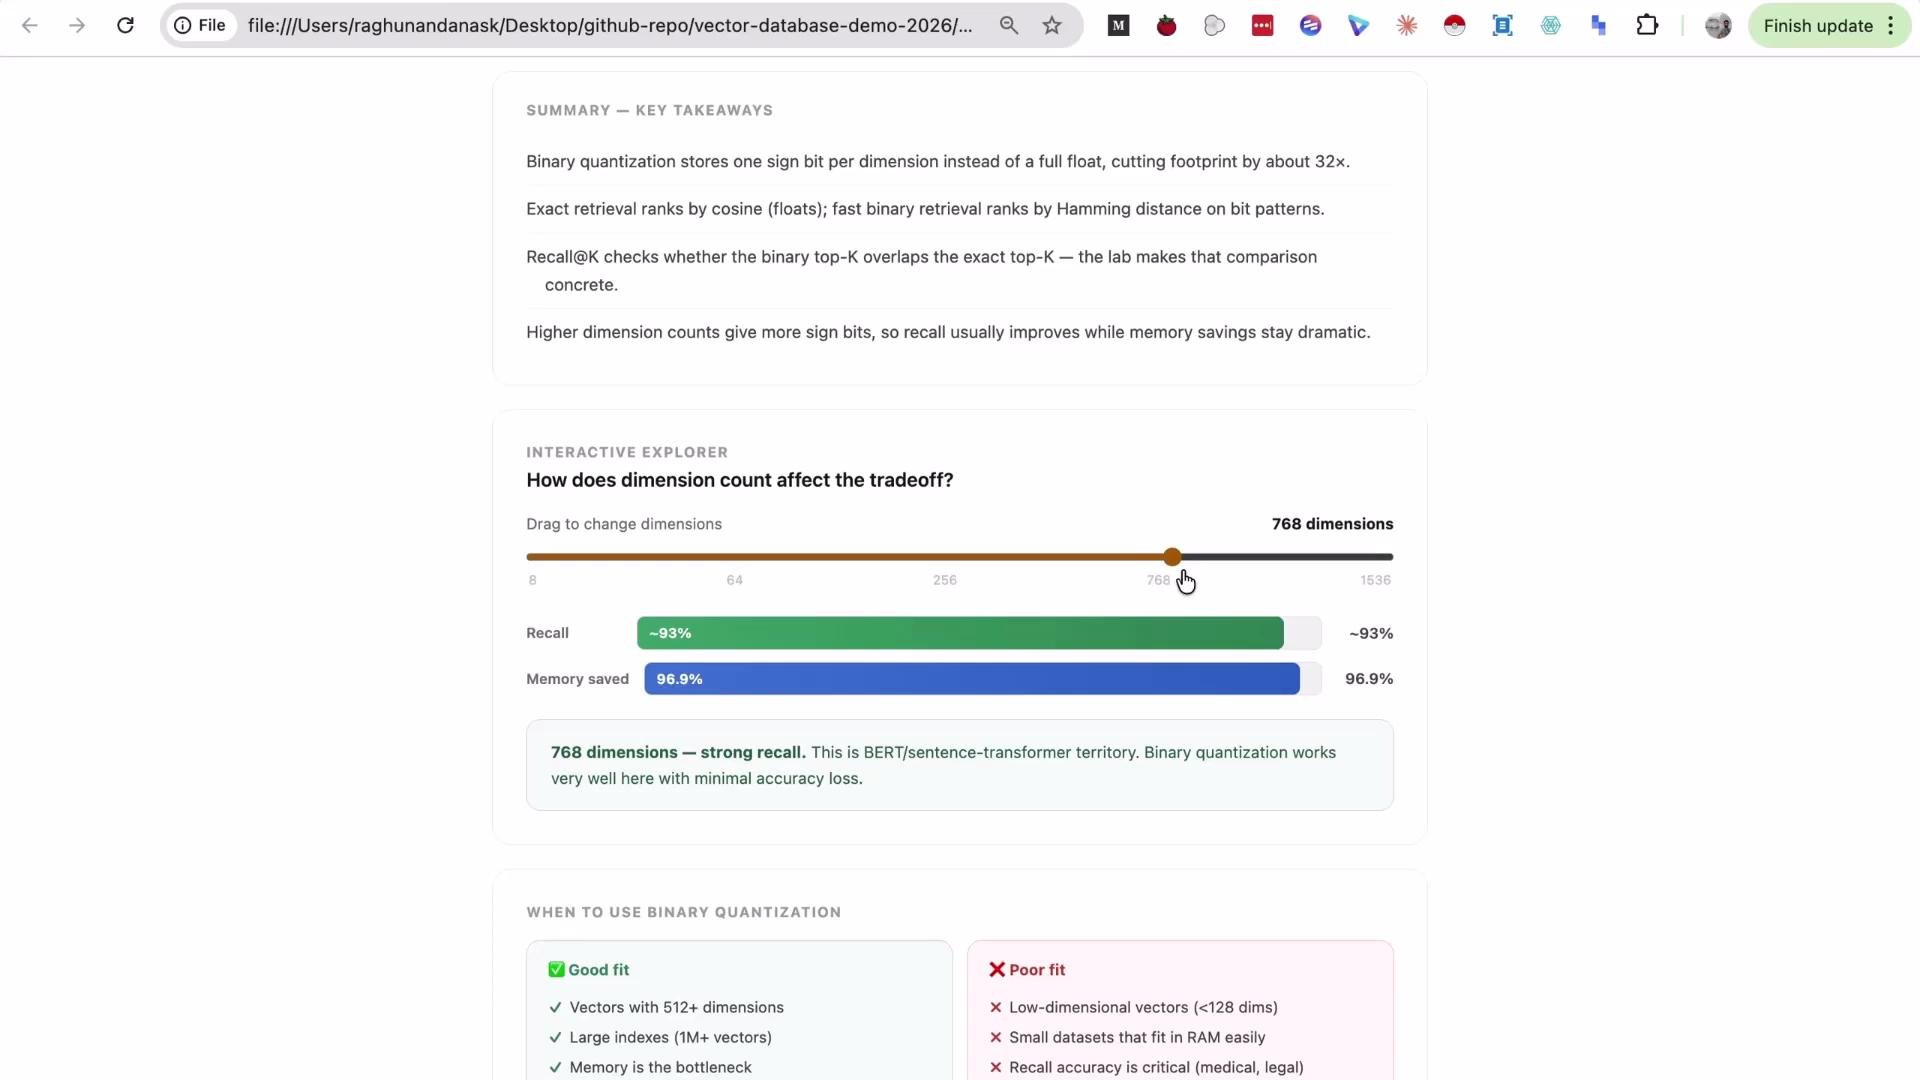Click the orange starburst Claude extension icon
The width and height of the screenshot is (1920, 1080).
pos(1407,26)
